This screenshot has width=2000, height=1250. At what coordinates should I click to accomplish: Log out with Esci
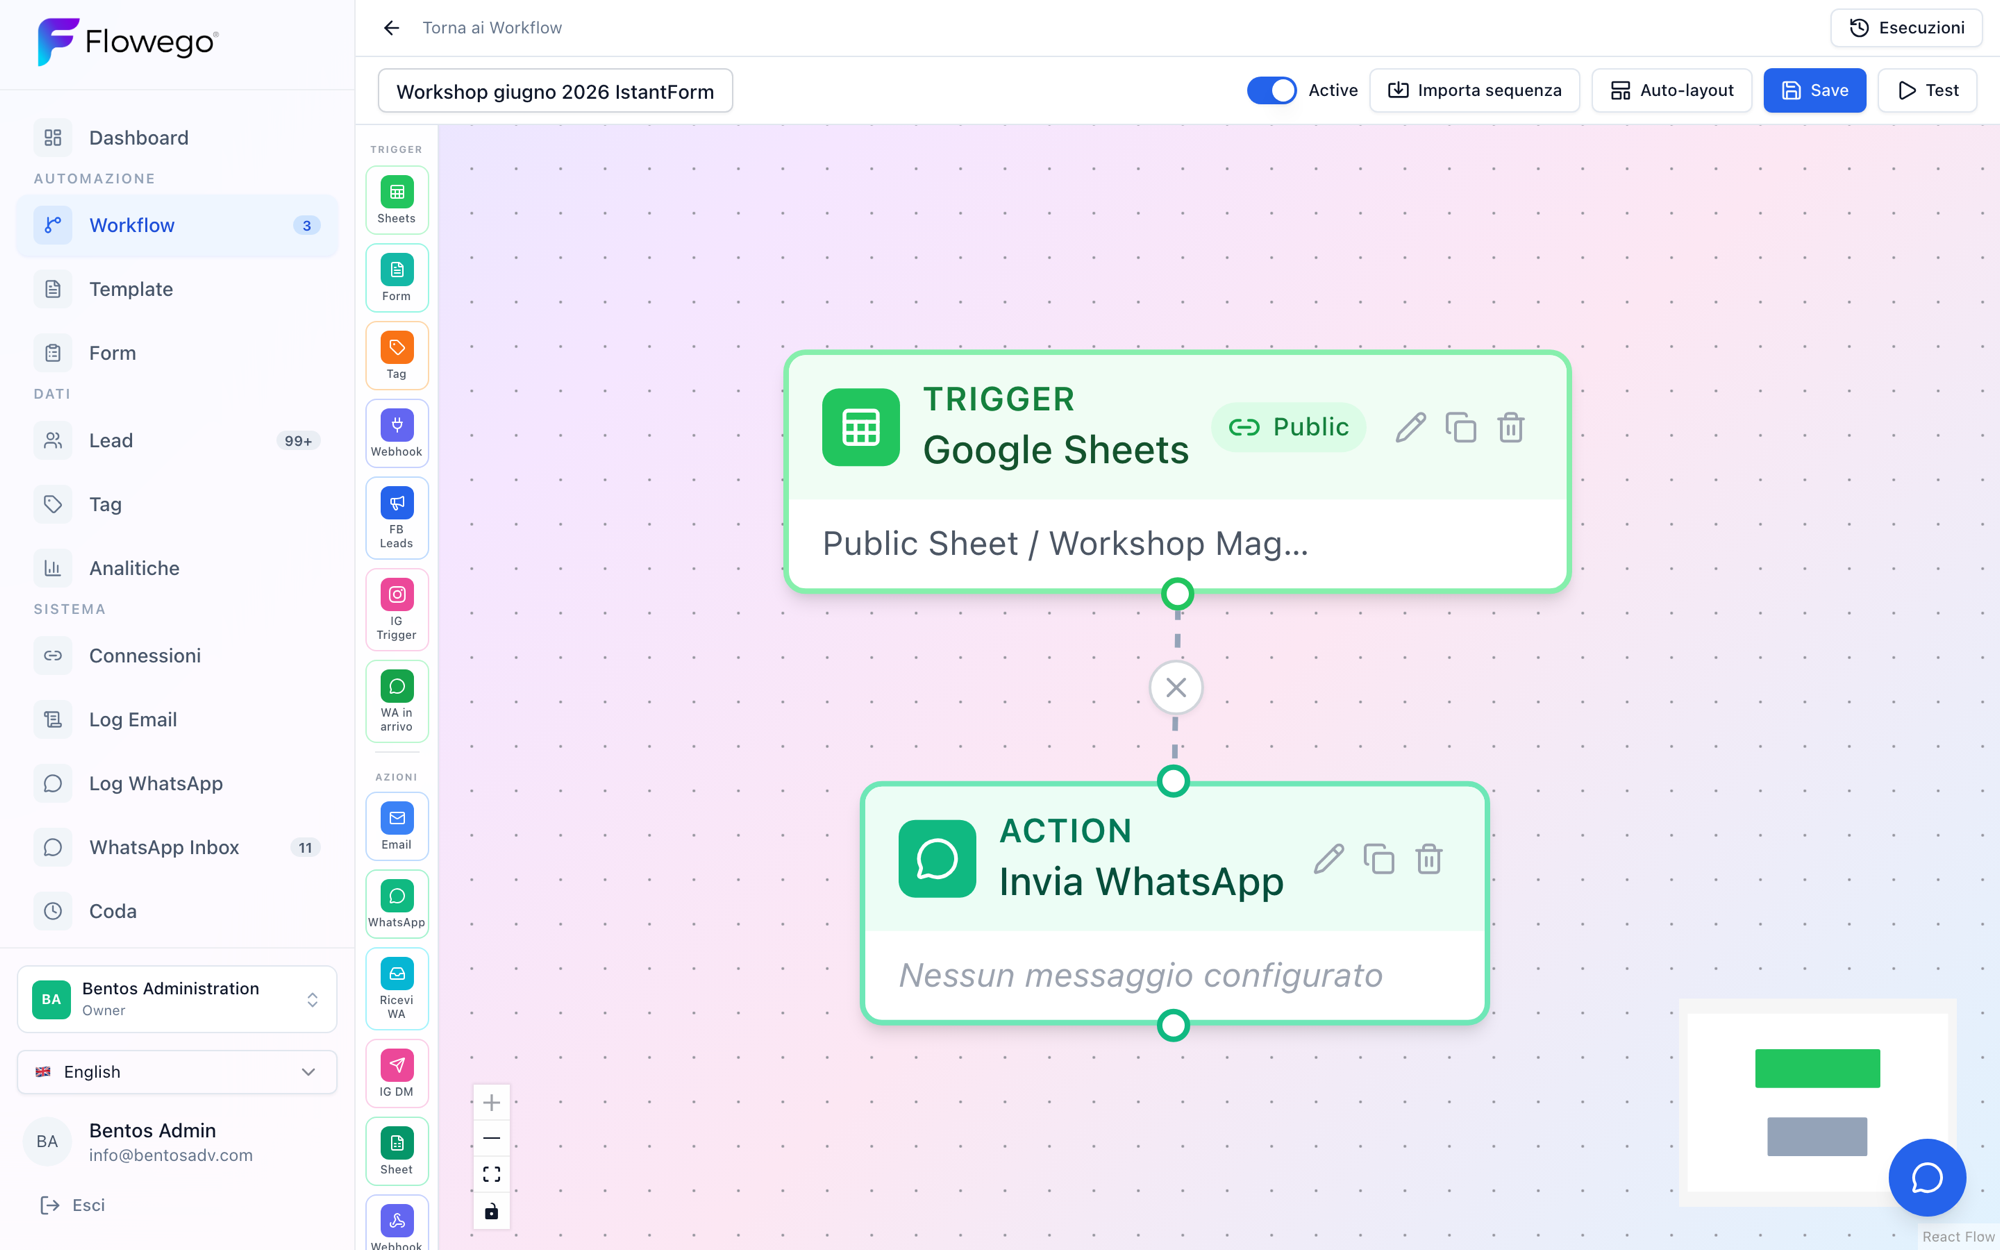pos(72,1206)
